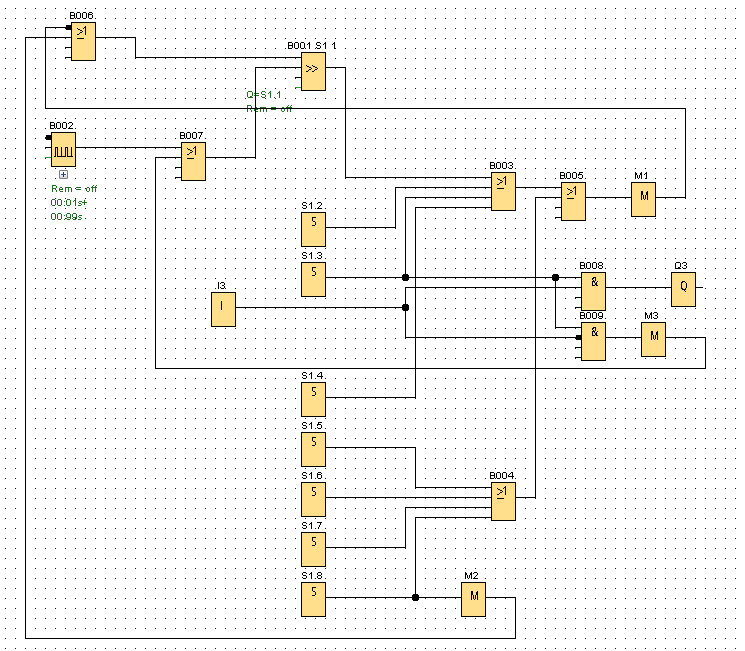745x651 pixels.
Task: Select the B002 pulse generator block
Action: point(63,151)
